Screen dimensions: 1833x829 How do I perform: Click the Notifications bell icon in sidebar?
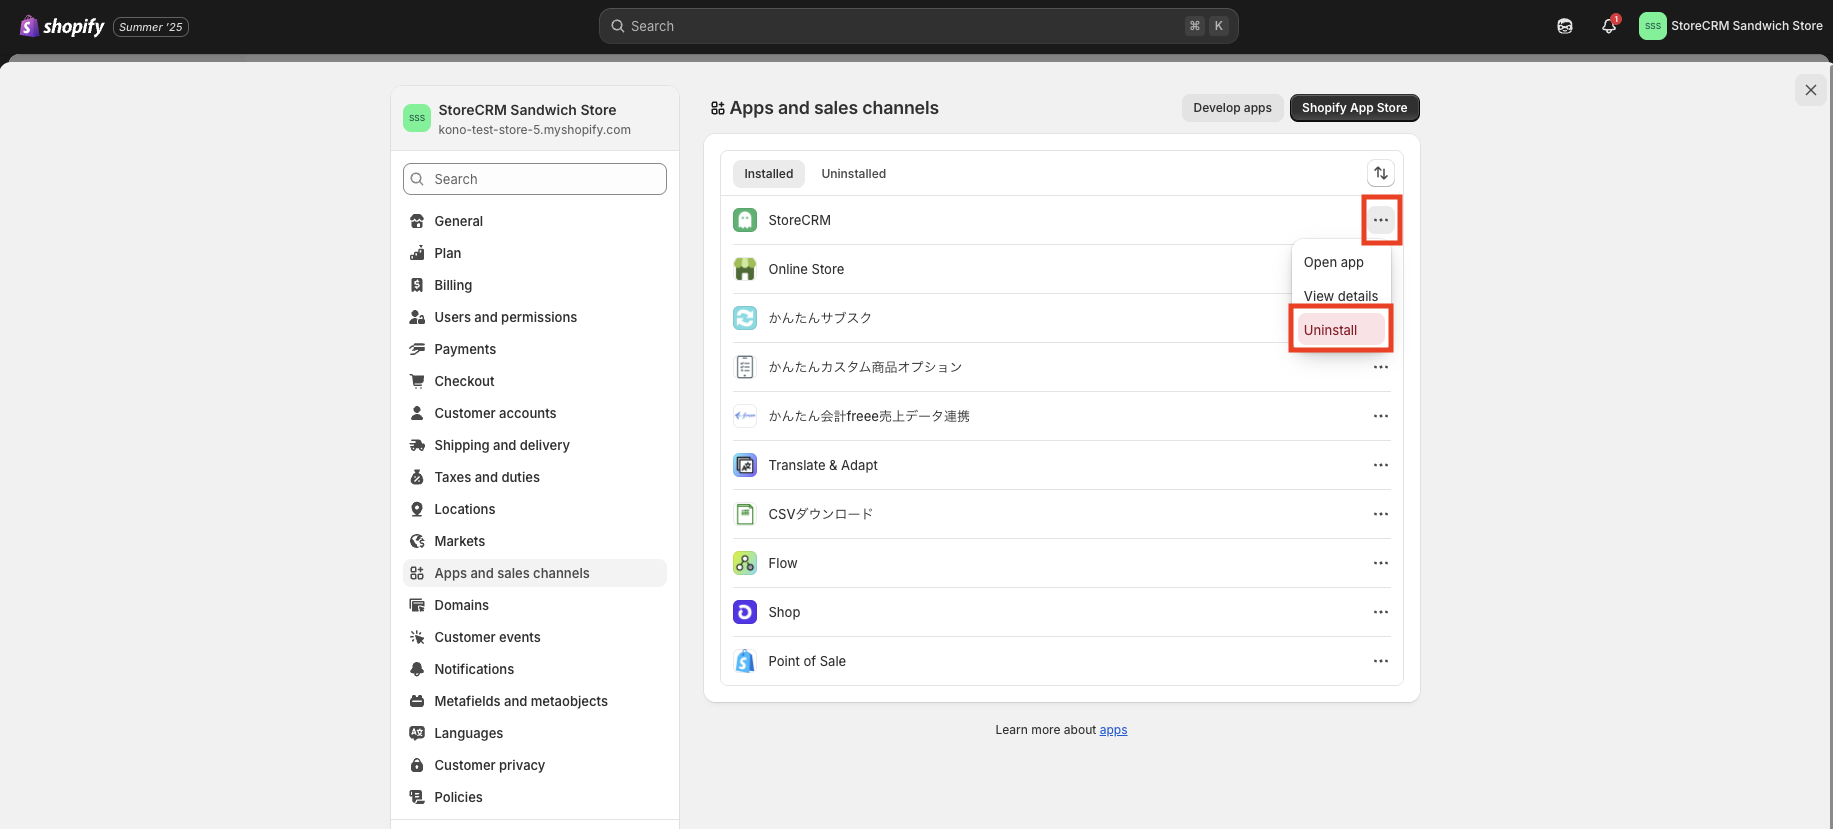pyautogui.click(x=417, y=669)
